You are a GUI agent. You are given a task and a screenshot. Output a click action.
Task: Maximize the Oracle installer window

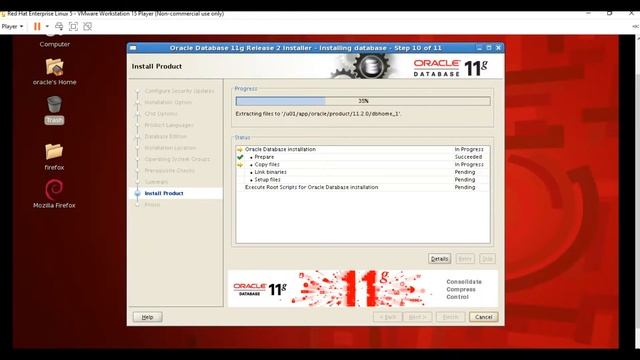point(489,48)
